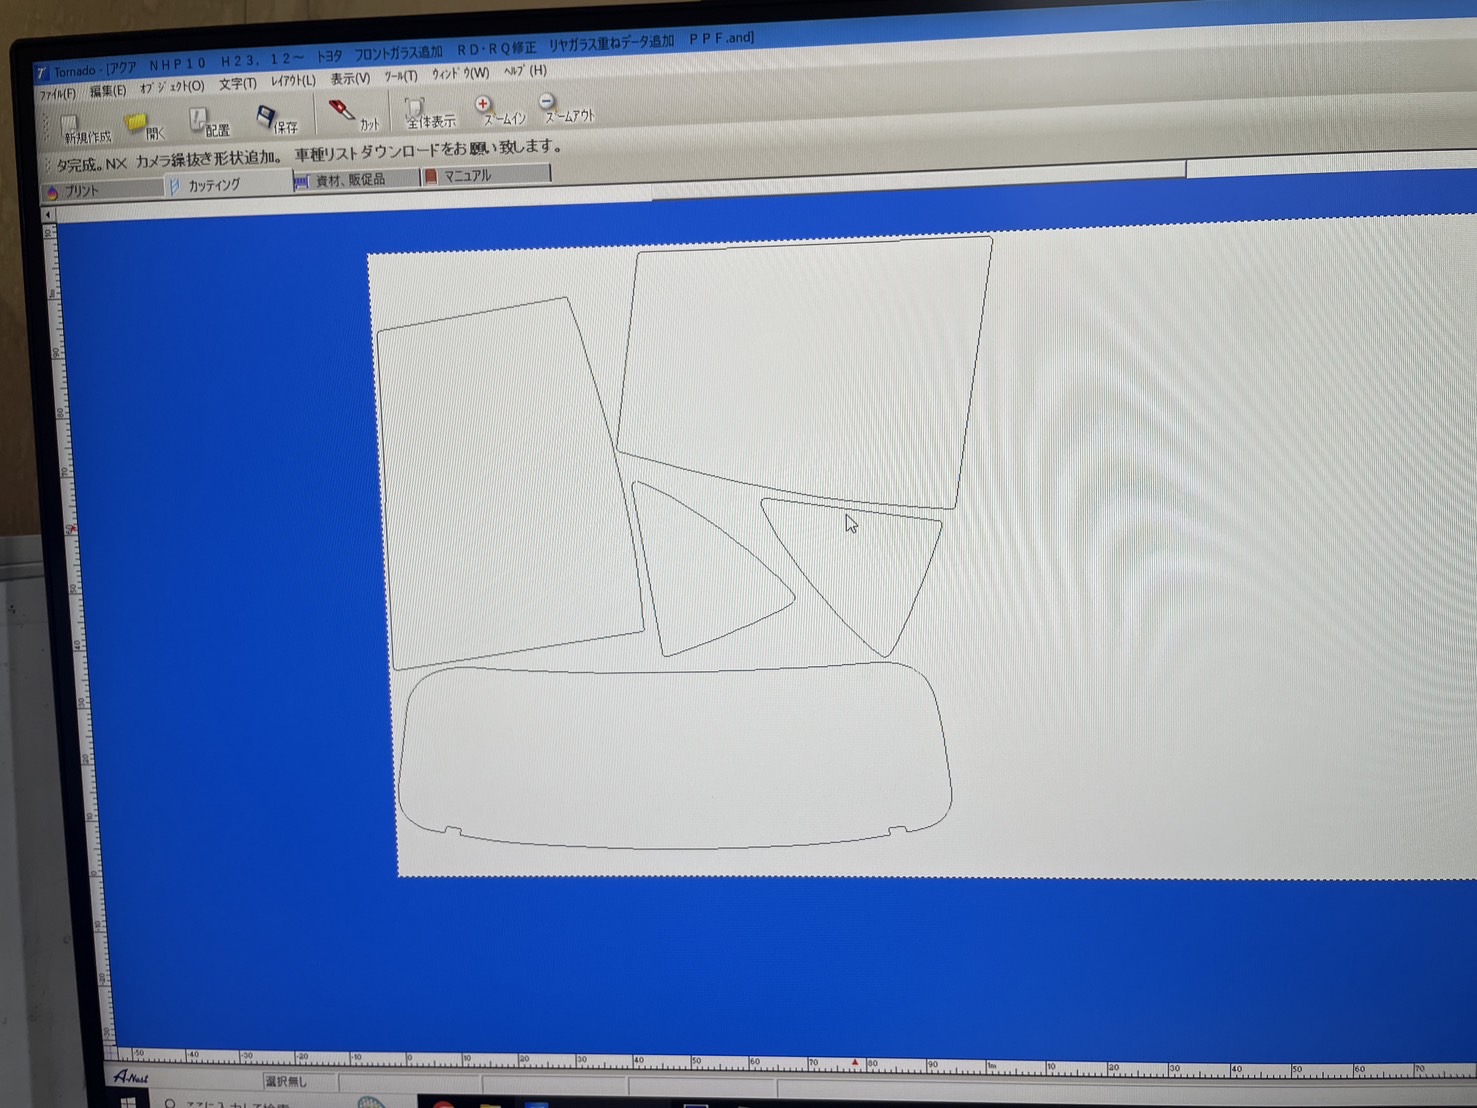Viewport: 1477px width, 1108px height.
Task: Zoom in with the ズームイン icon
Action: [x=501, y=111]
